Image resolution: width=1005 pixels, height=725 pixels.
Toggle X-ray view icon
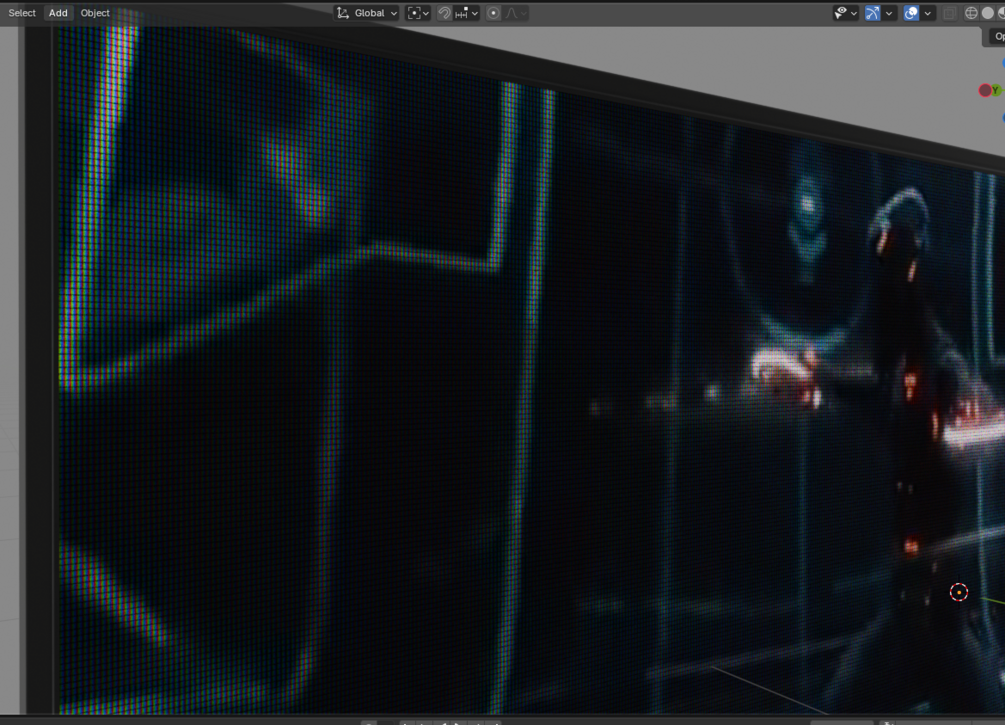(950, 13)
